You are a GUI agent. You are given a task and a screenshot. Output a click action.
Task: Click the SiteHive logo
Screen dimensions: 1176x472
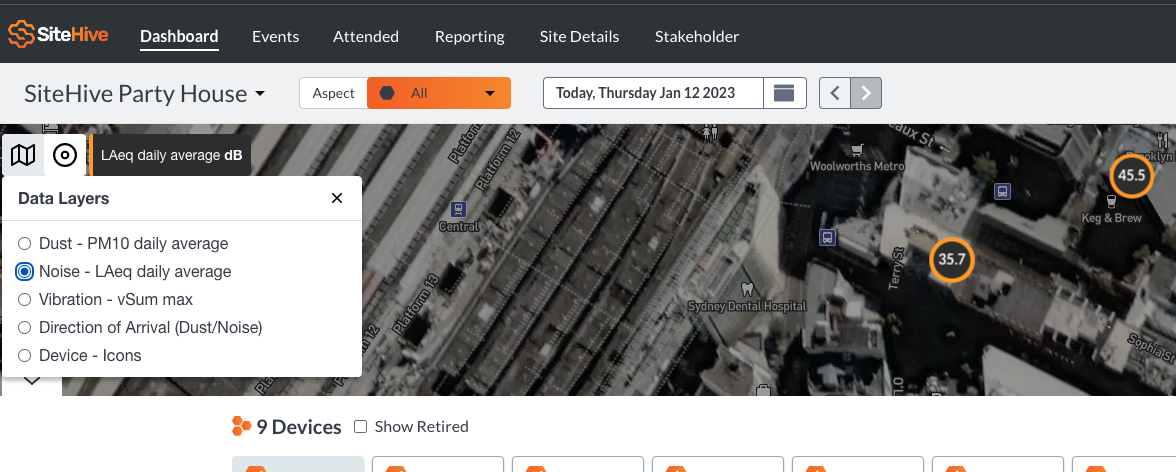click(x=58, y=35)
